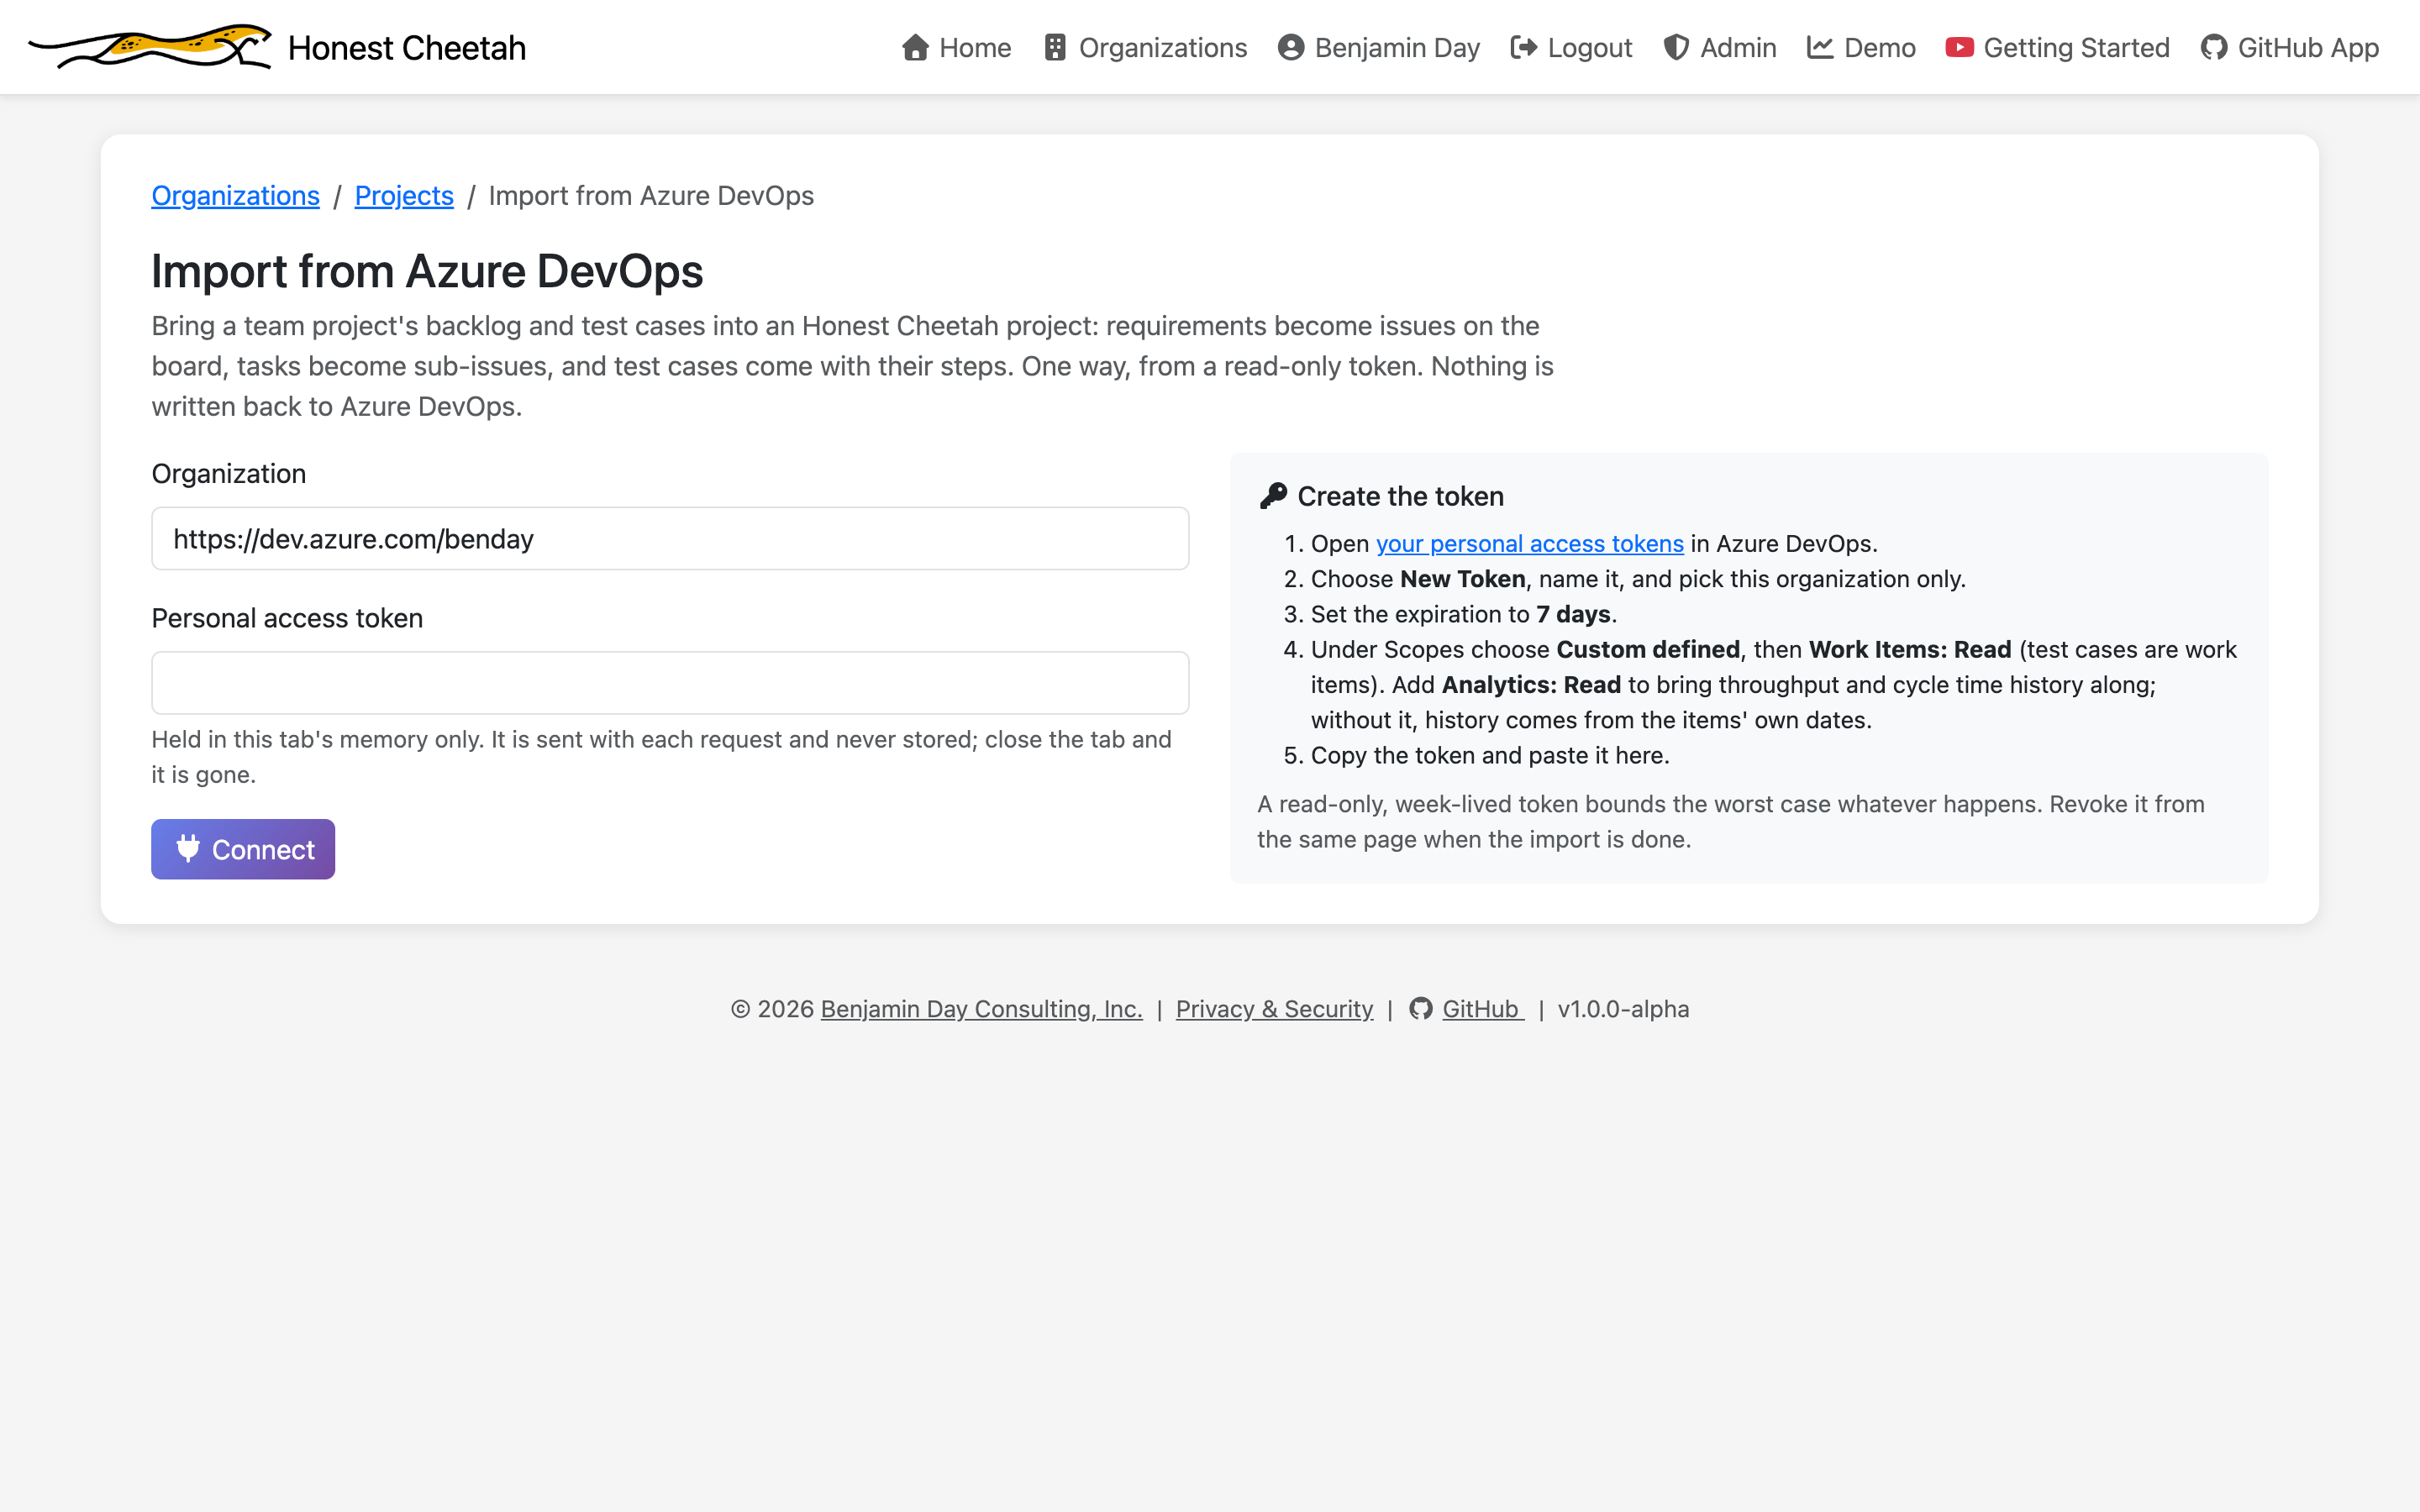This screenshot has height=1512, width=2420.
Task: Click the step 'Choose New Token, name it'
Action: [1638, 579]
